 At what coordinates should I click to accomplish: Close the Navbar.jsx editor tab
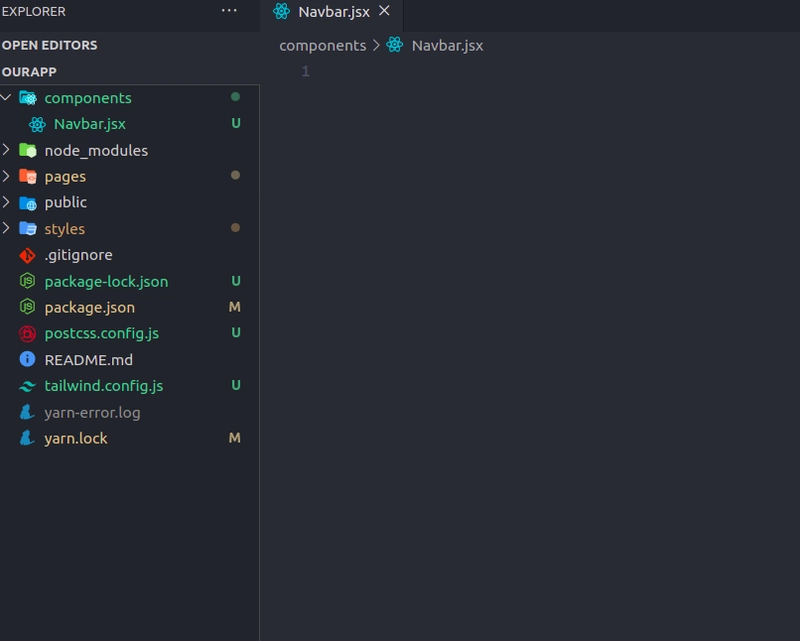point(384,11)
